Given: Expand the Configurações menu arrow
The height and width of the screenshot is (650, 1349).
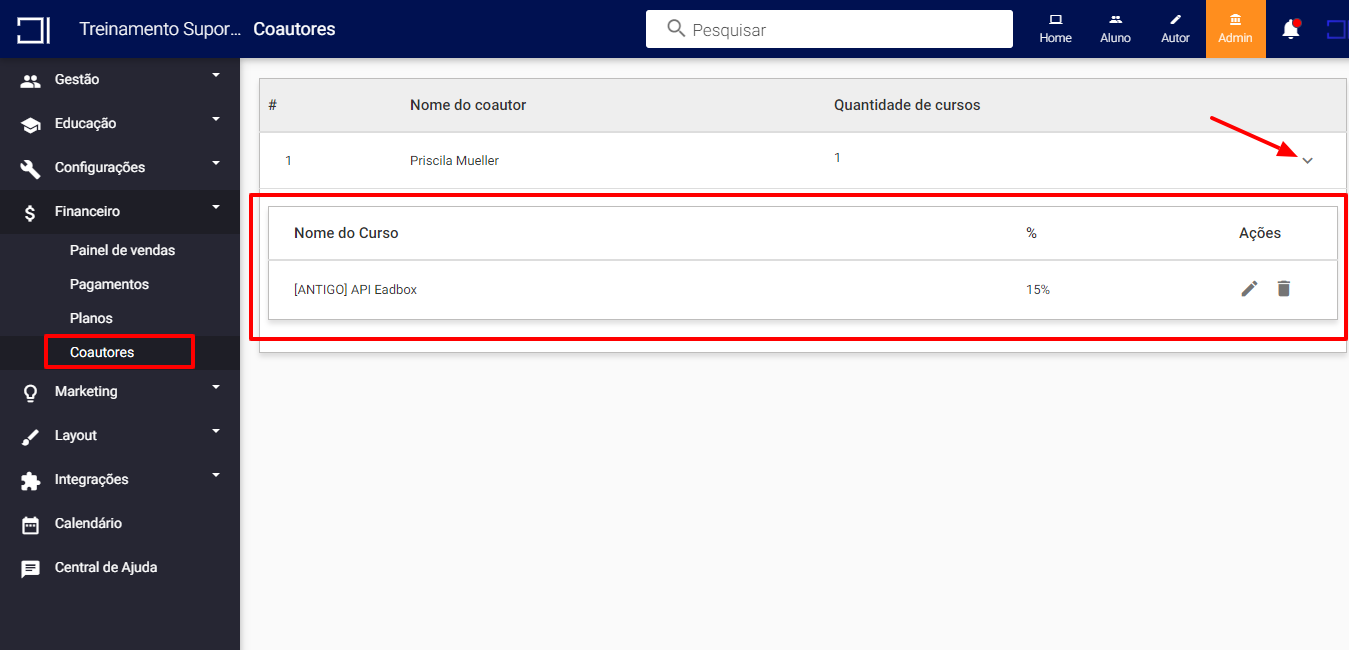Looking at the screenshot, I should 216,163.
